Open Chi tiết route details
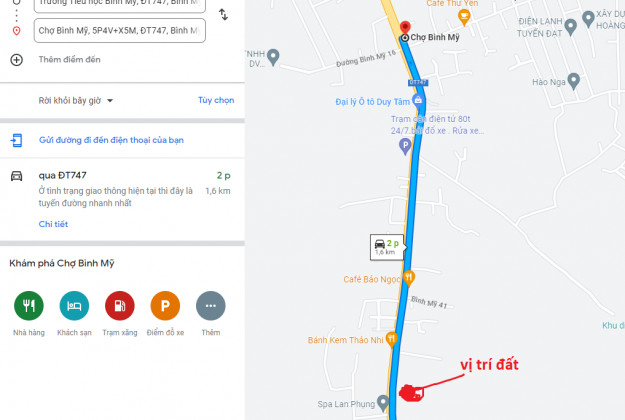Image resolution: width=625 pixels, height=420 pixels. [x=53, y=224]
